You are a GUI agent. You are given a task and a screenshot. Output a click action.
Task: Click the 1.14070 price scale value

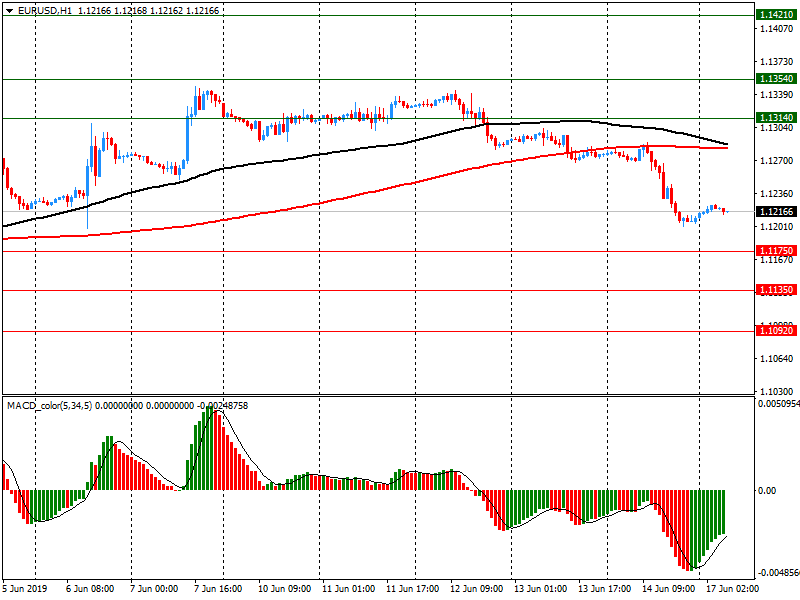[x=777, y=29]
